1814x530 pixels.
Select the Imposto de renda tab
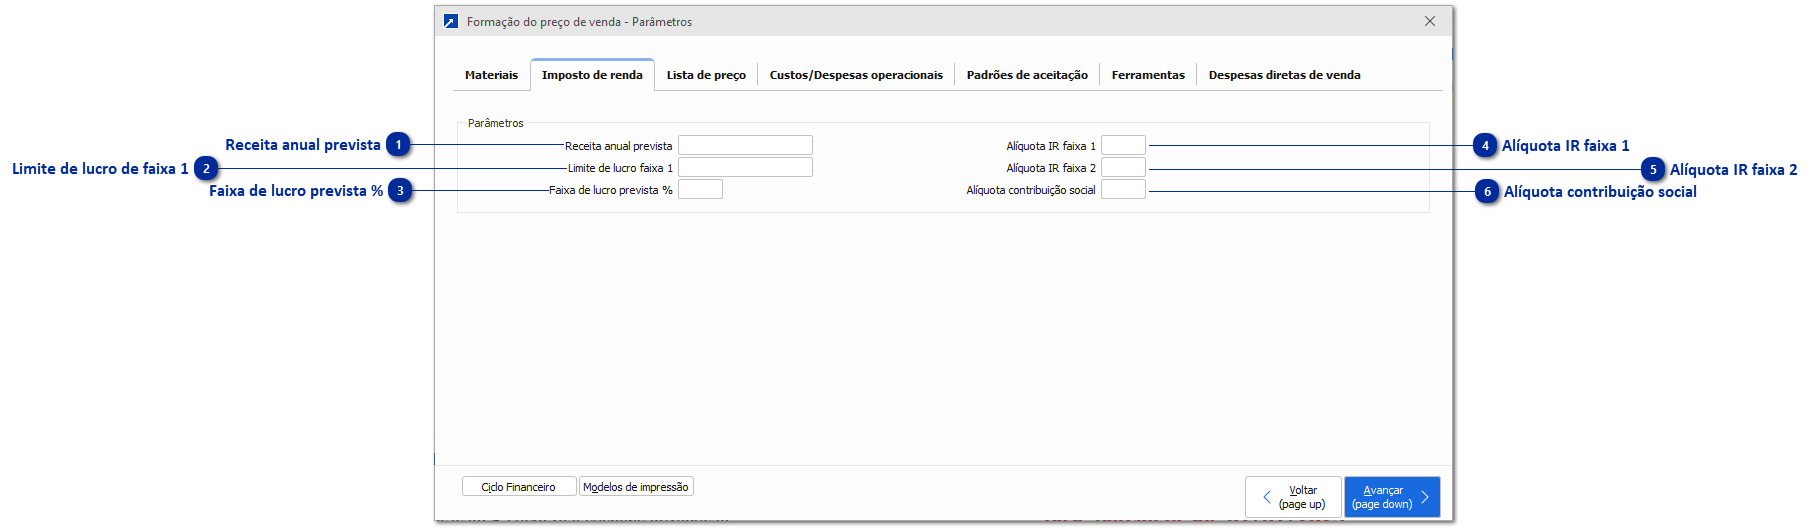pos(592,75)
